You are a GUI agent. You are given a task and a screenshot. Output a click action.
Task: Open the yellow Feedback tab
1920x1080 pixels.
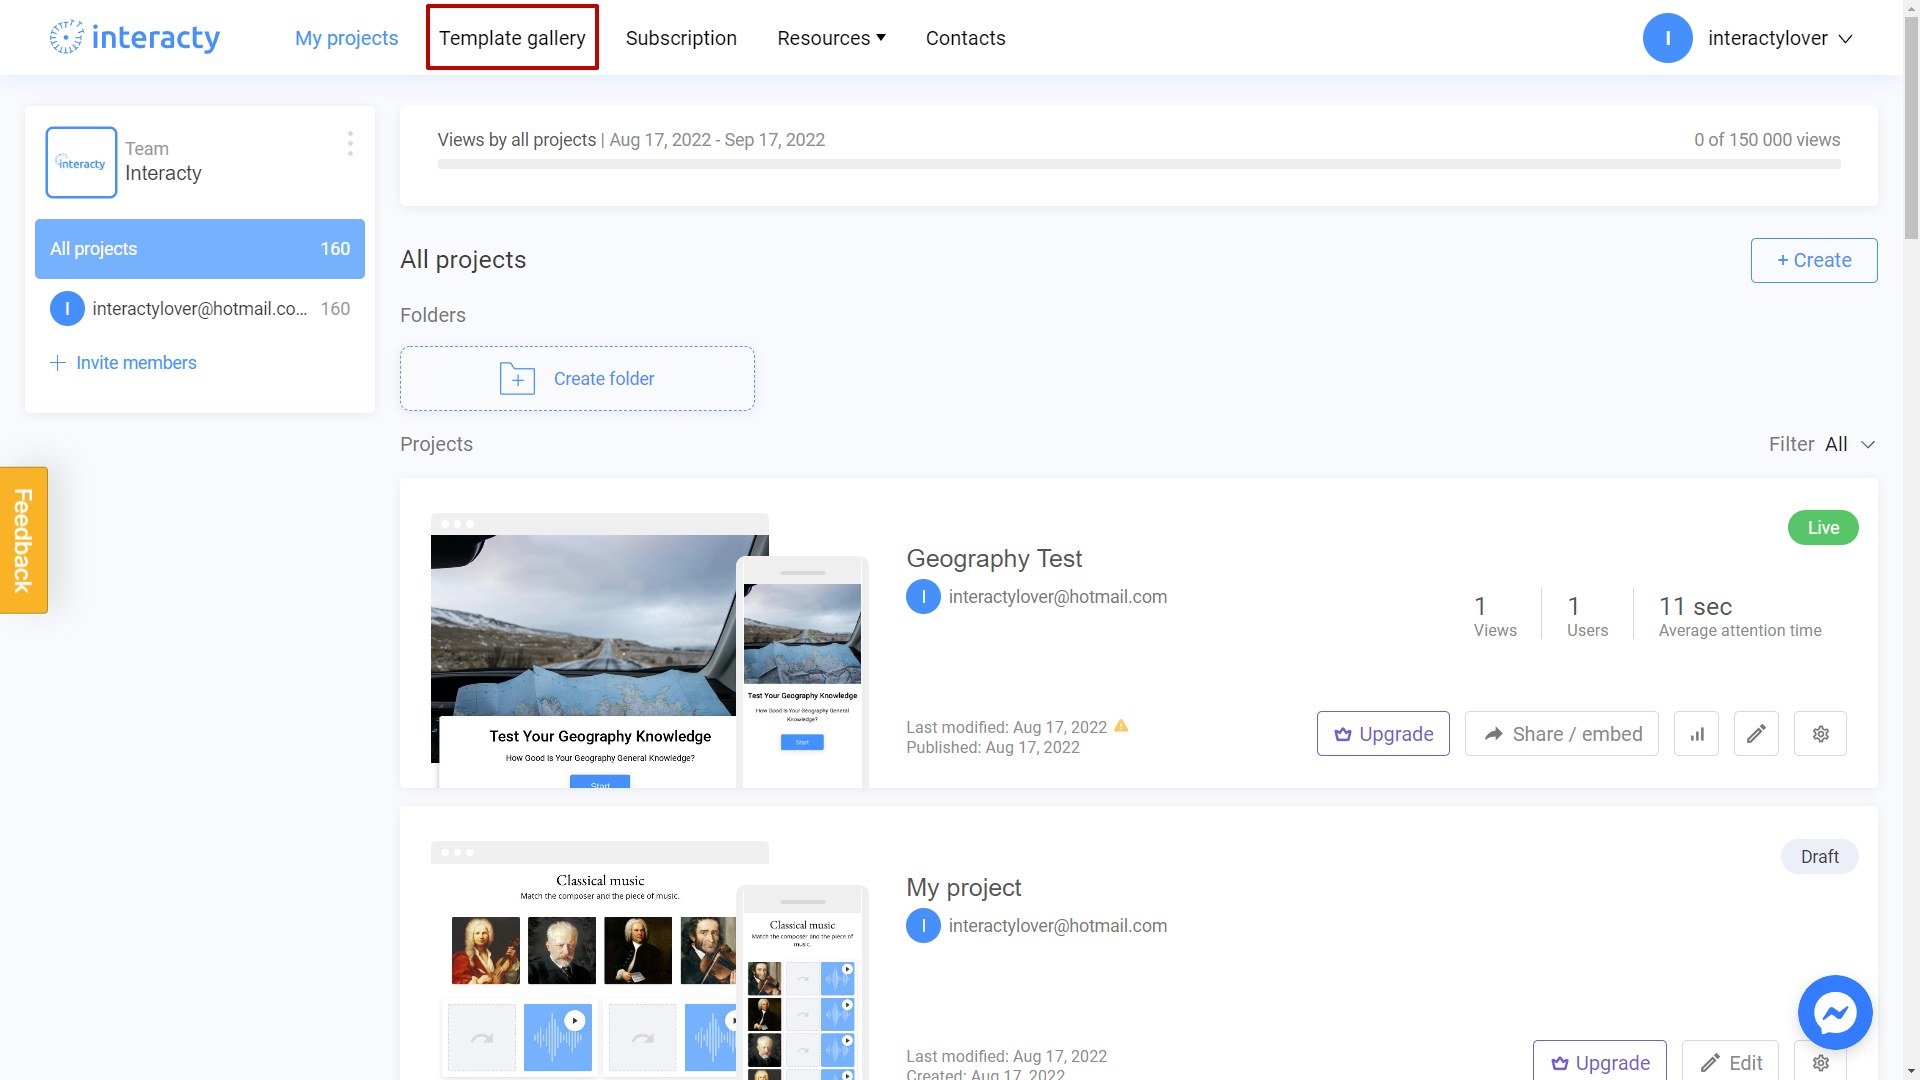24,540
